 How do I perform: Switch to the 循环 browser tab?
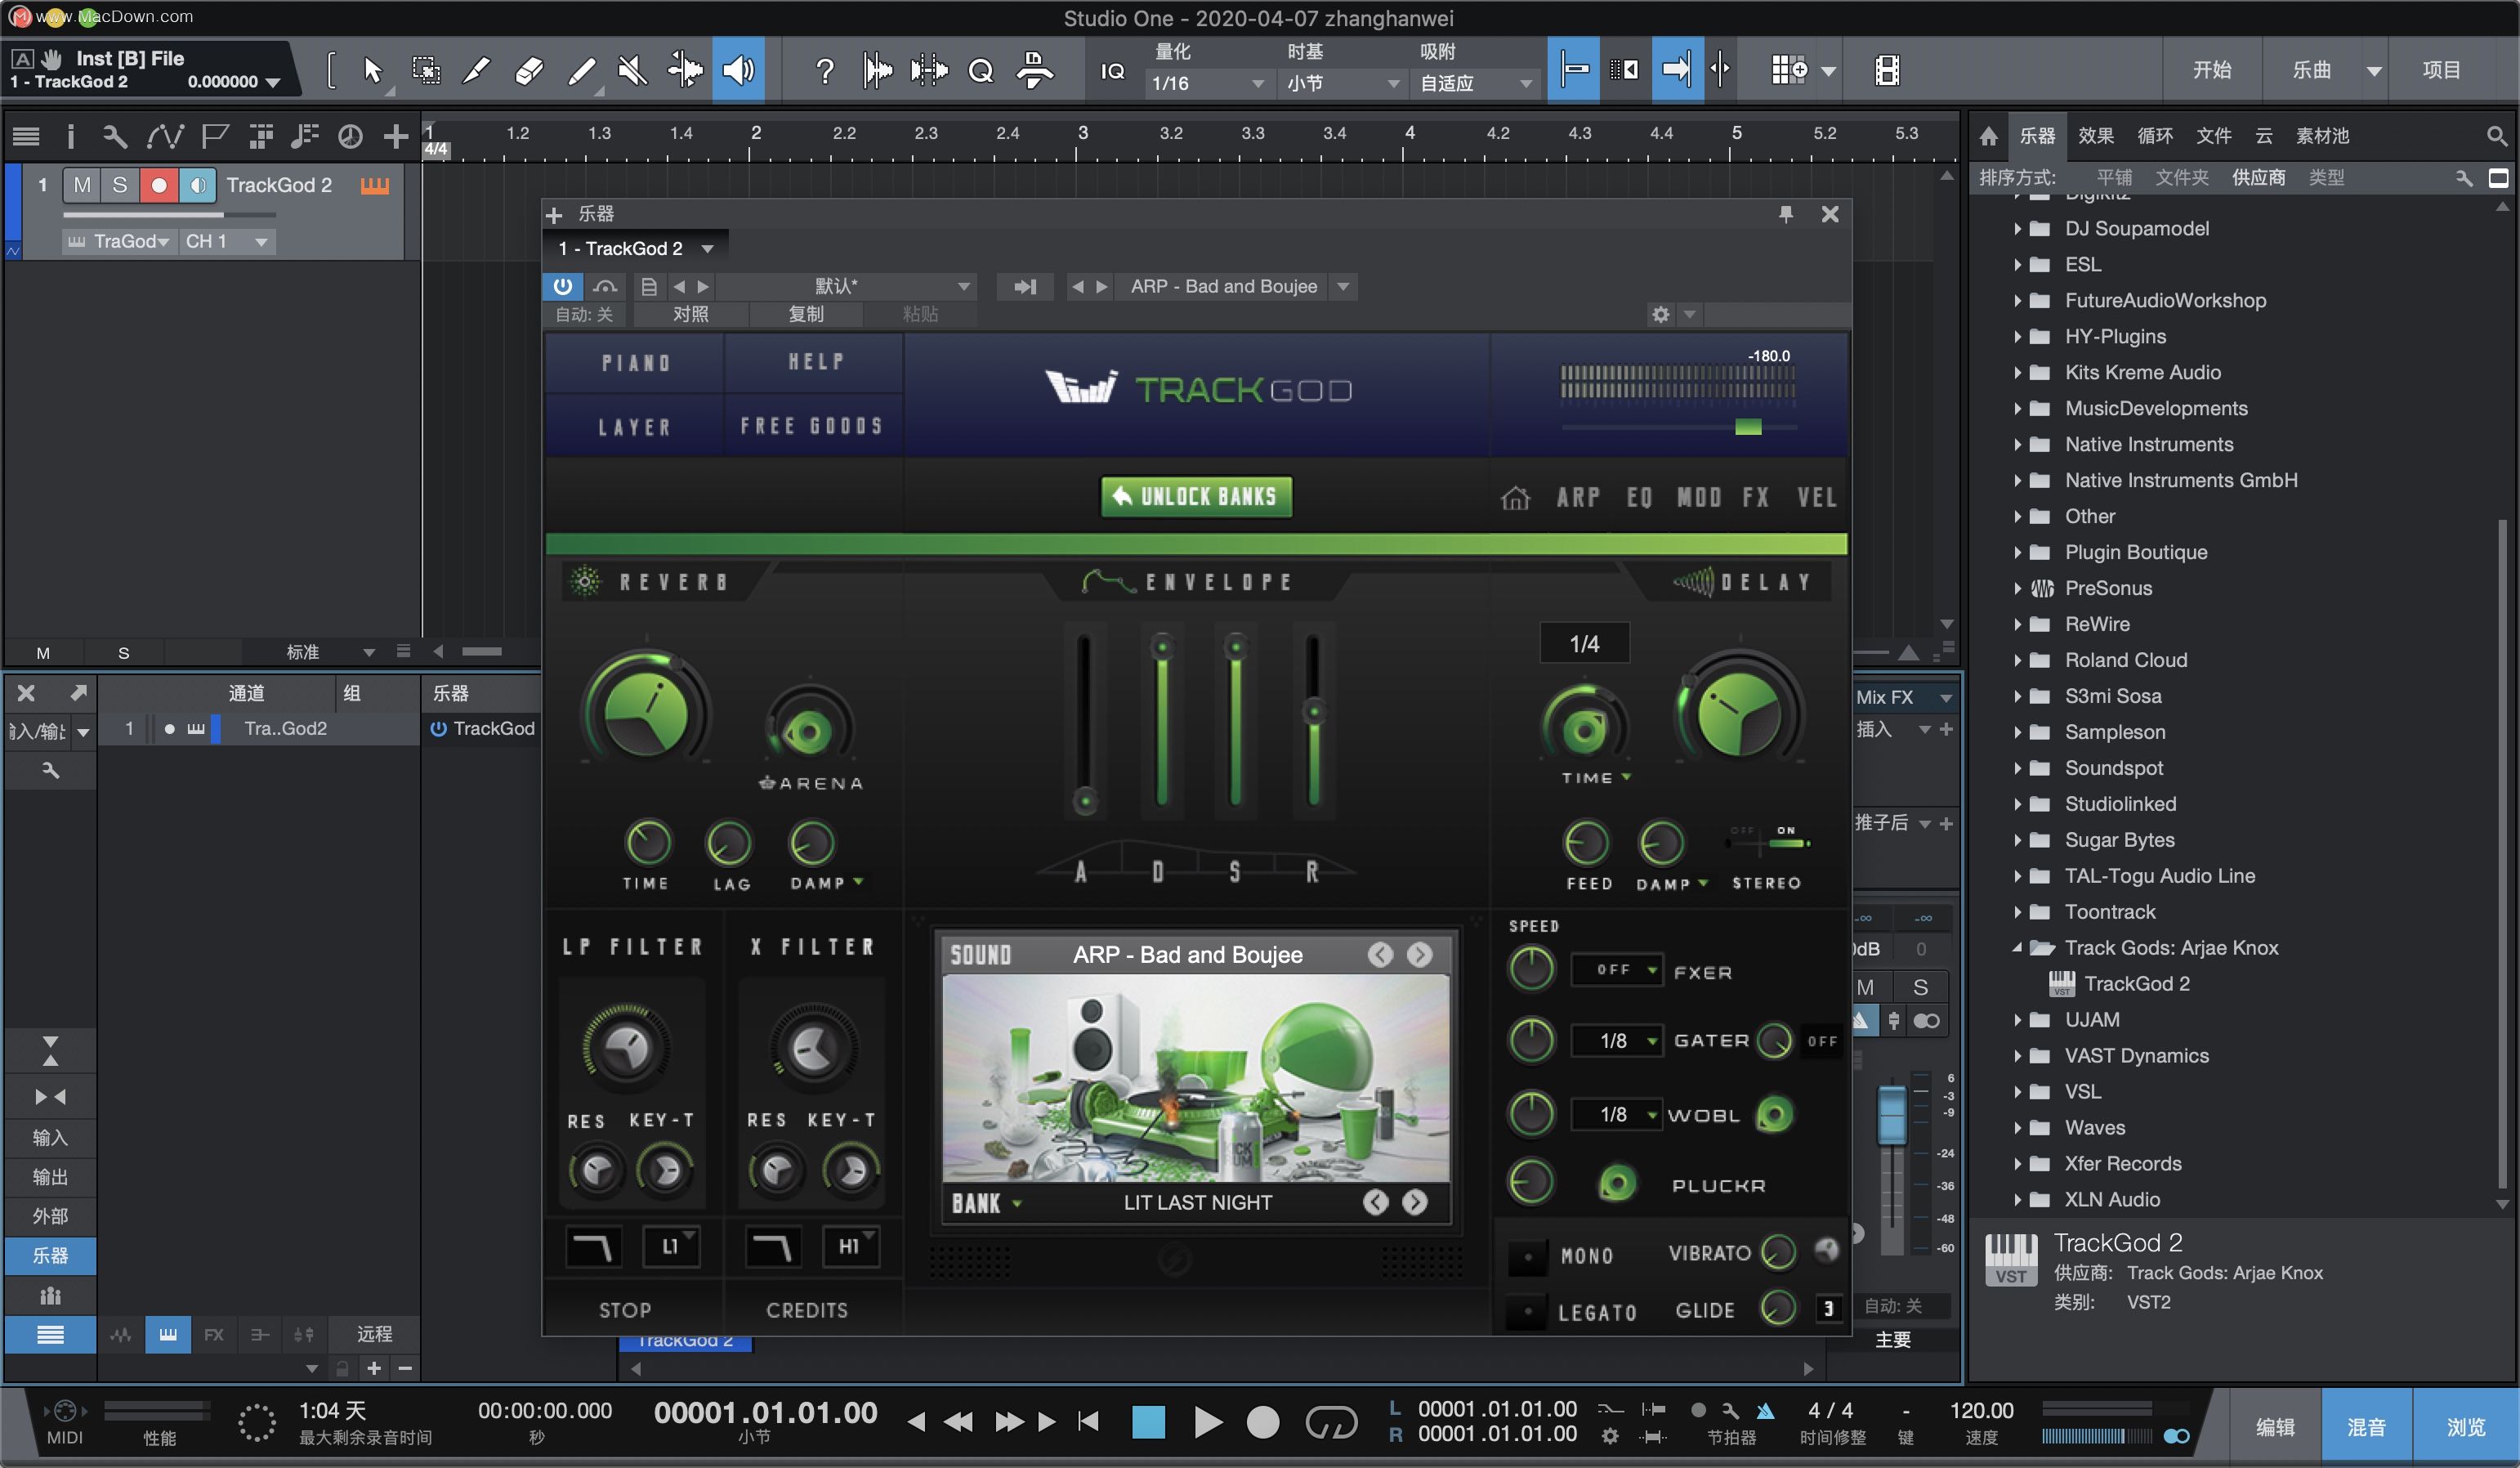click(x=2154, y=136)
